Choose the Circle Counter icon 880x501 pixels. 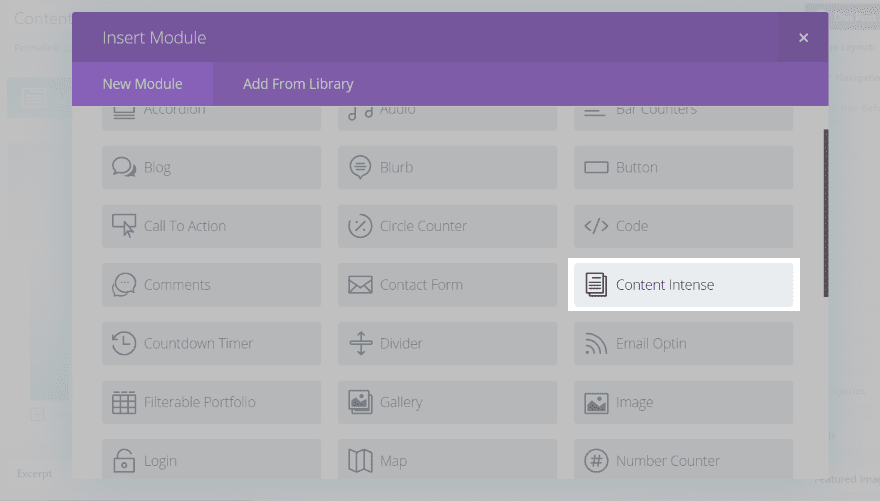pos(360,226)
